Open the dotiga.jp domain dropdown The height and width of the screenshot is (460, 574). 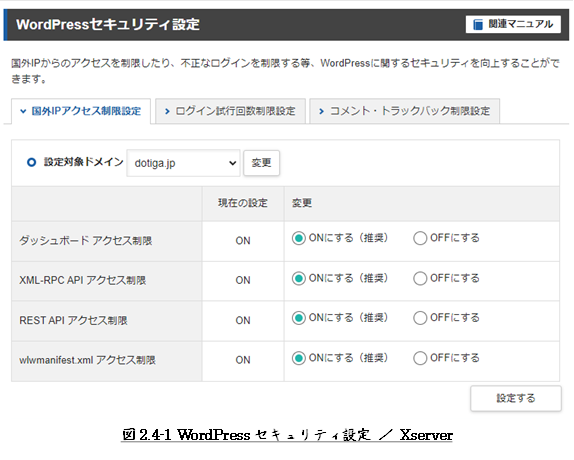coord(183,163)
